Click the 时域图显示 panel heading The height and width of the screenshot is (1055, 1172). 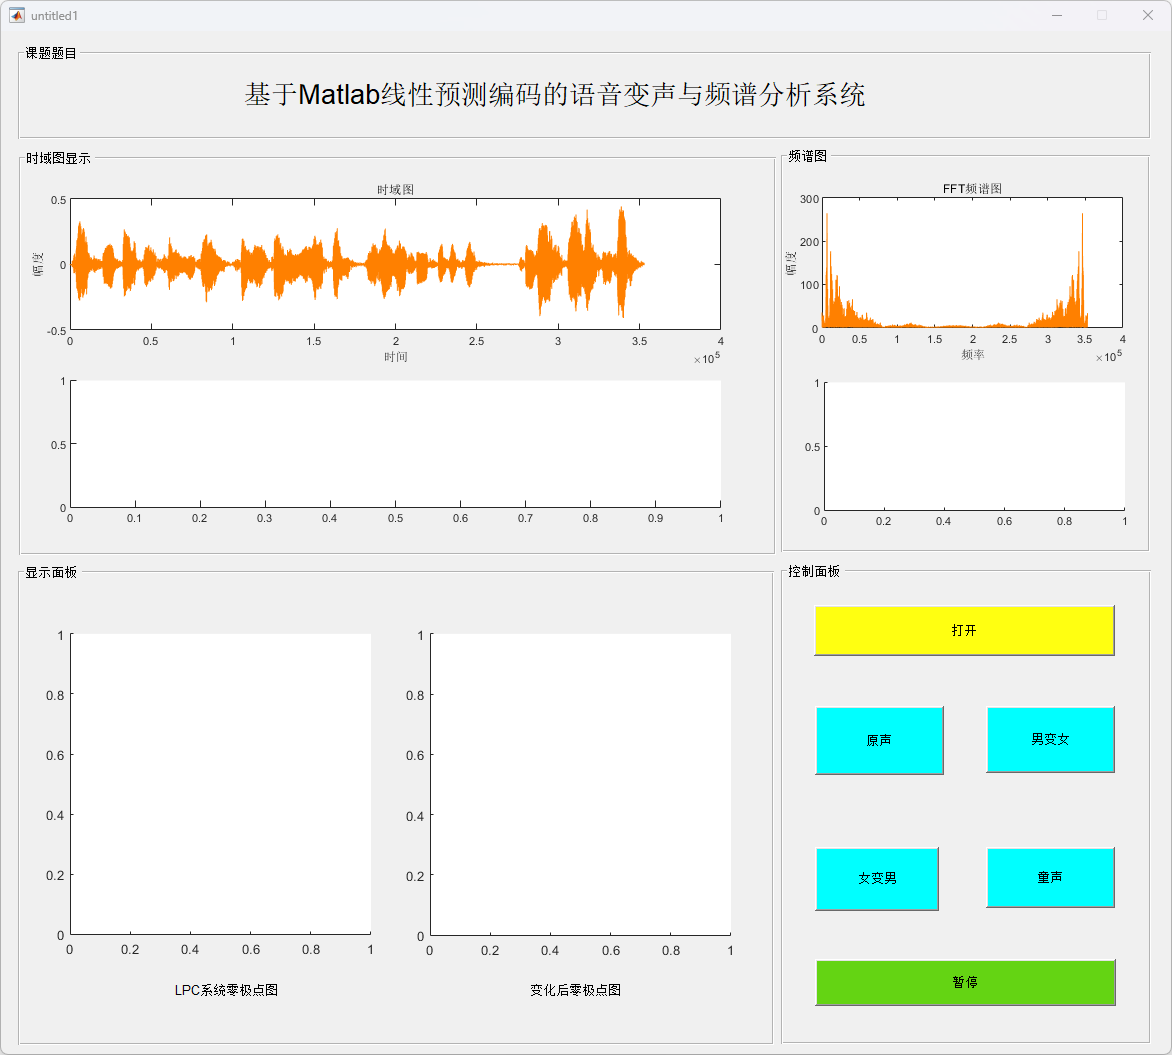coord(58,158)
